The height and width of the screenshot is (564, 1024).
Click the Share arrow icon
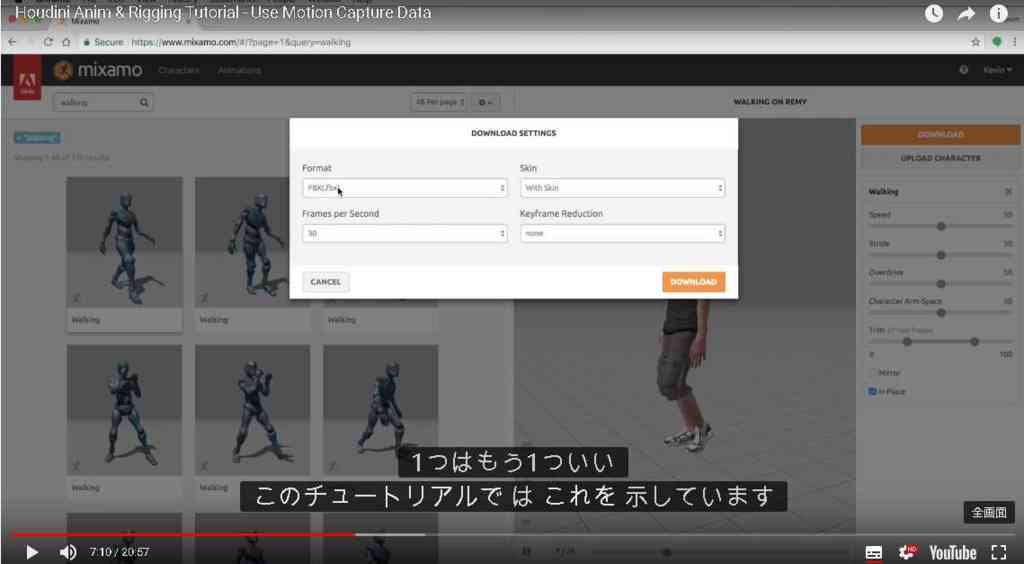(x=967, y=14)
